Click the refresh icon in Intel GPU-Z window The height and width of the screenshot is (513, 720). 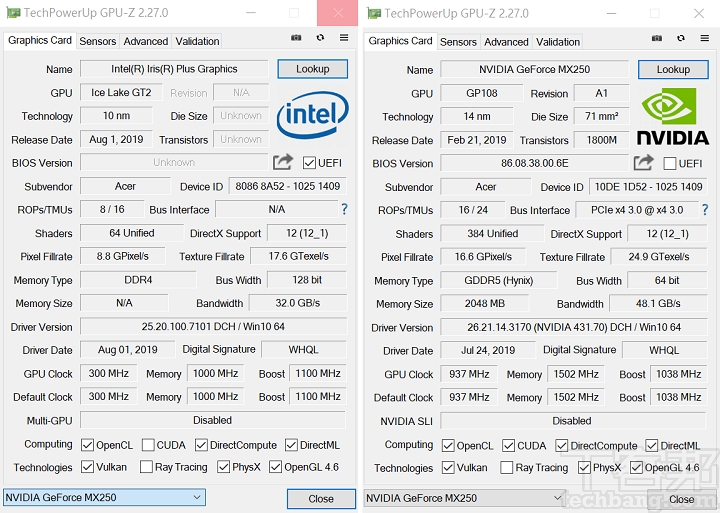pyautogui.click(x=321, y=38)
